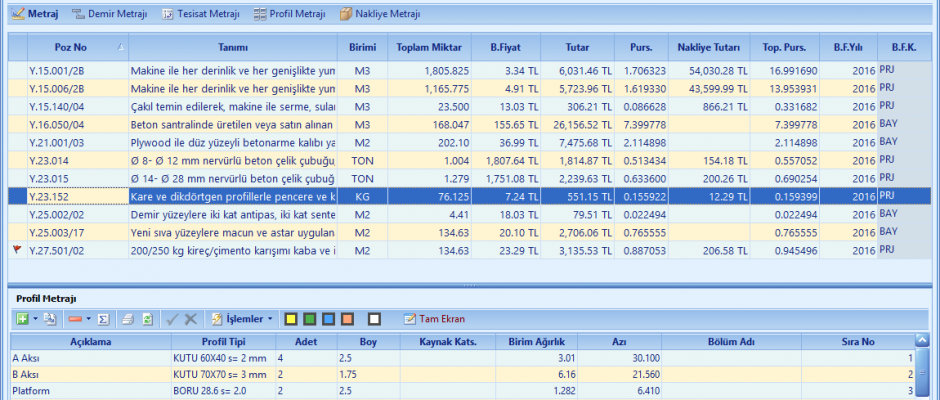The height and width of the screenshot is (400, 940).
Task: Open dropdown arrow next to add icon
Action: pyautogui.click(x=35, y=319)
